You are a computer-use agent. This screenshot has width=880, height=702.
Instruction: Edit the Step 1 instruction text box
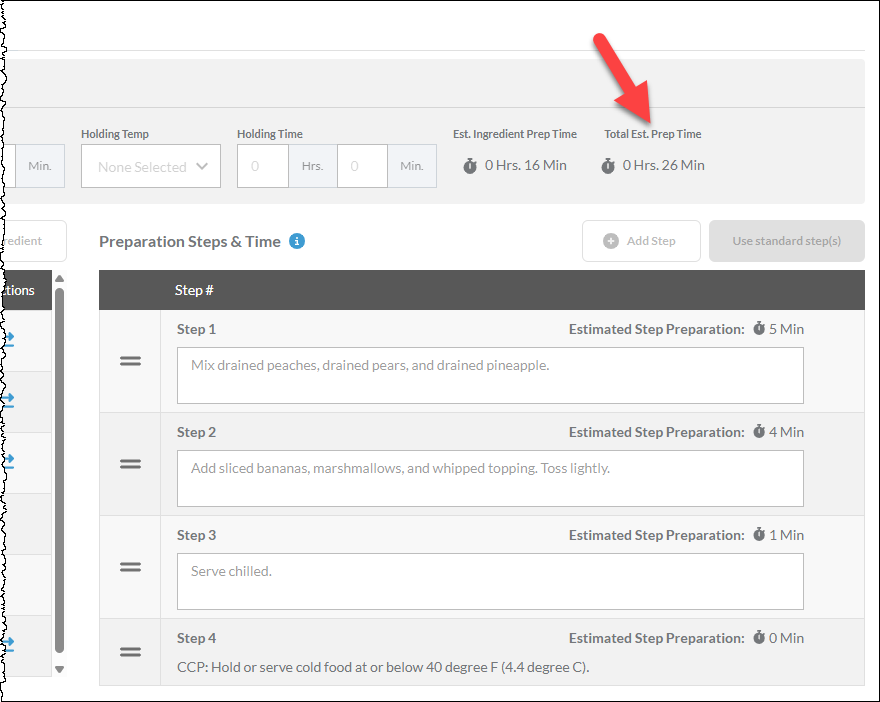[490, 375]
